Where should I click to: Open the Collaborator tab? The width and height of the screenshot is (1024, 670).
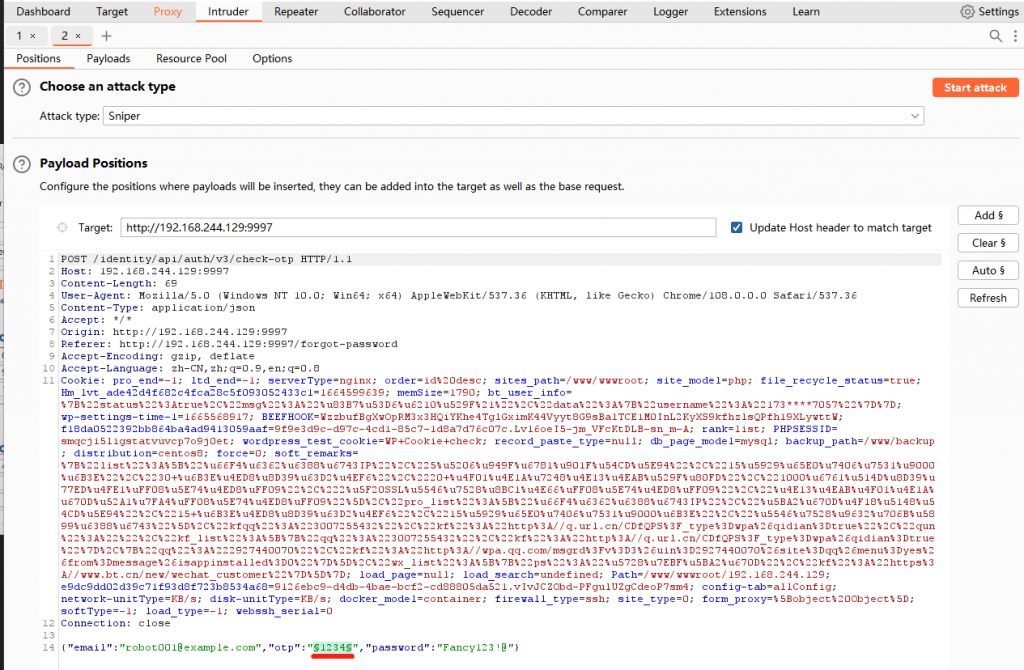point(374,12)
